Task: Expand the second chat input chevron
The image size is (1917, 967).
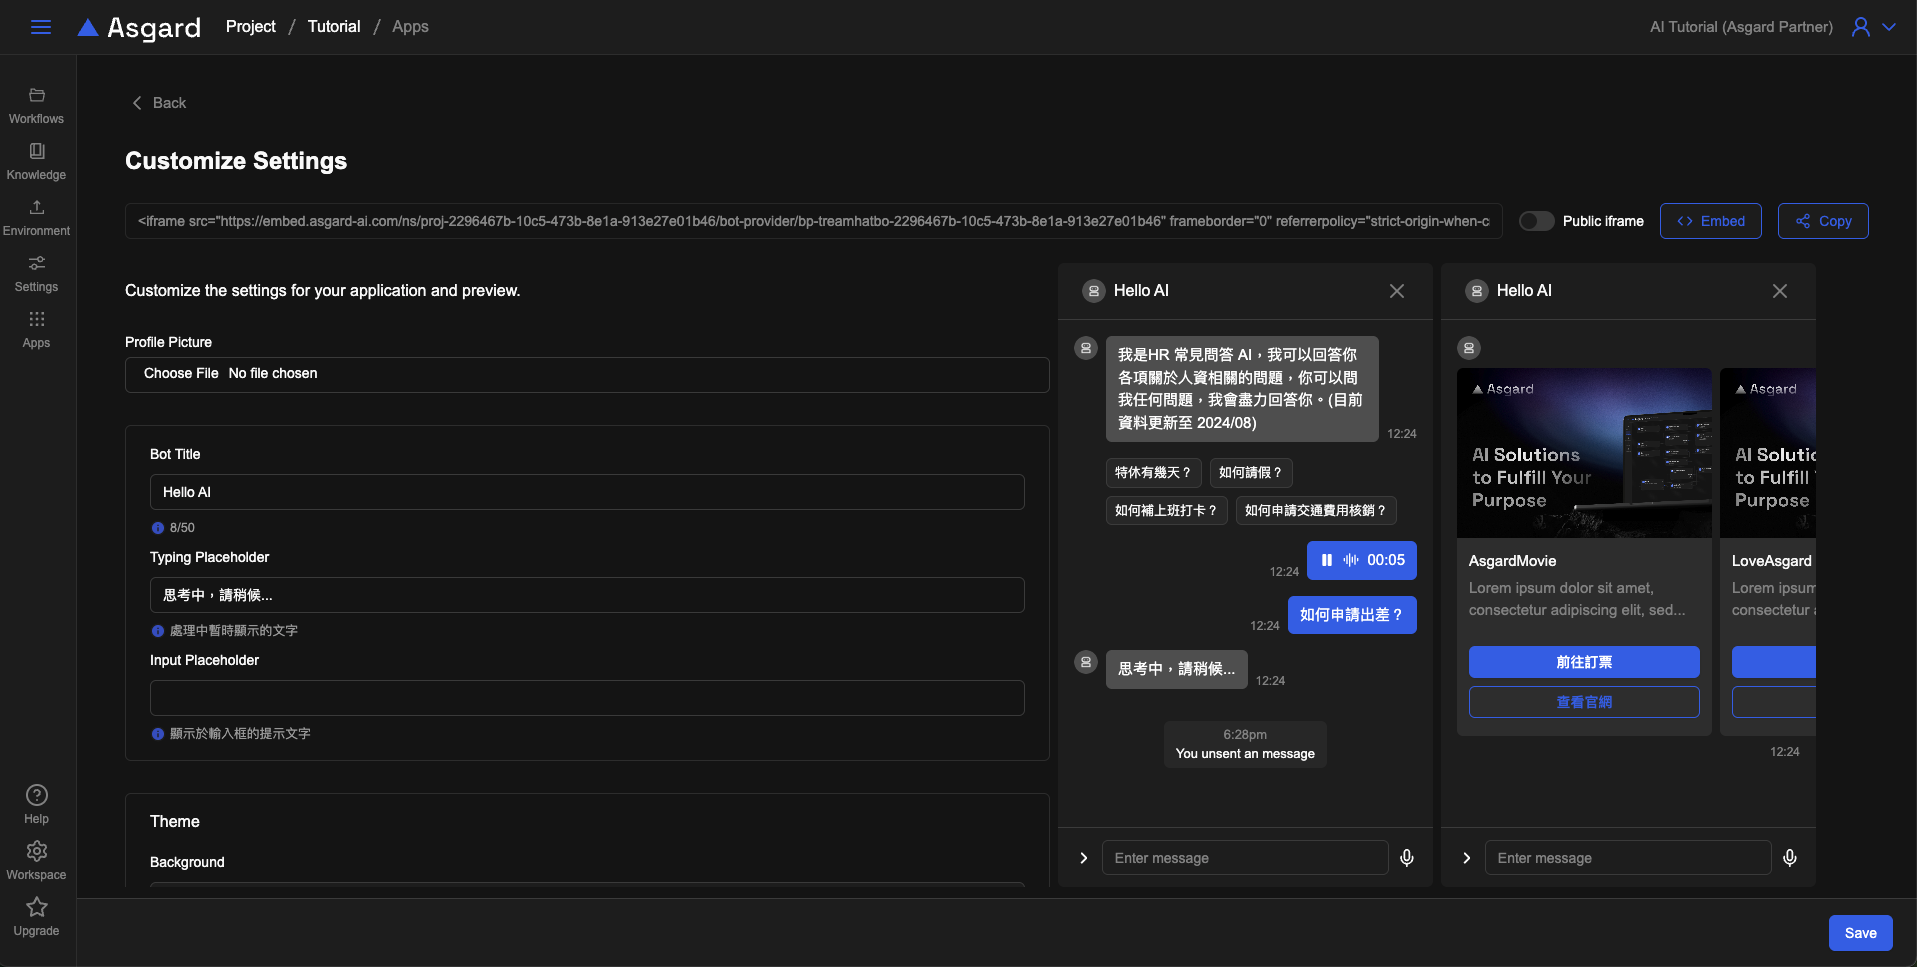Action: tap(1466, 858)
